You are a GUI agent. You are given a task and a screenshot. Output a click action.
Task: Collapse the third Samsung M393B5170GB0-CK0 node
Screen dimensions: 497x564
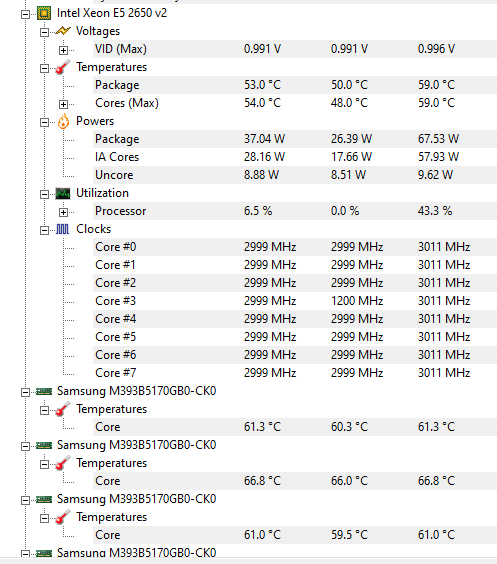25,500
